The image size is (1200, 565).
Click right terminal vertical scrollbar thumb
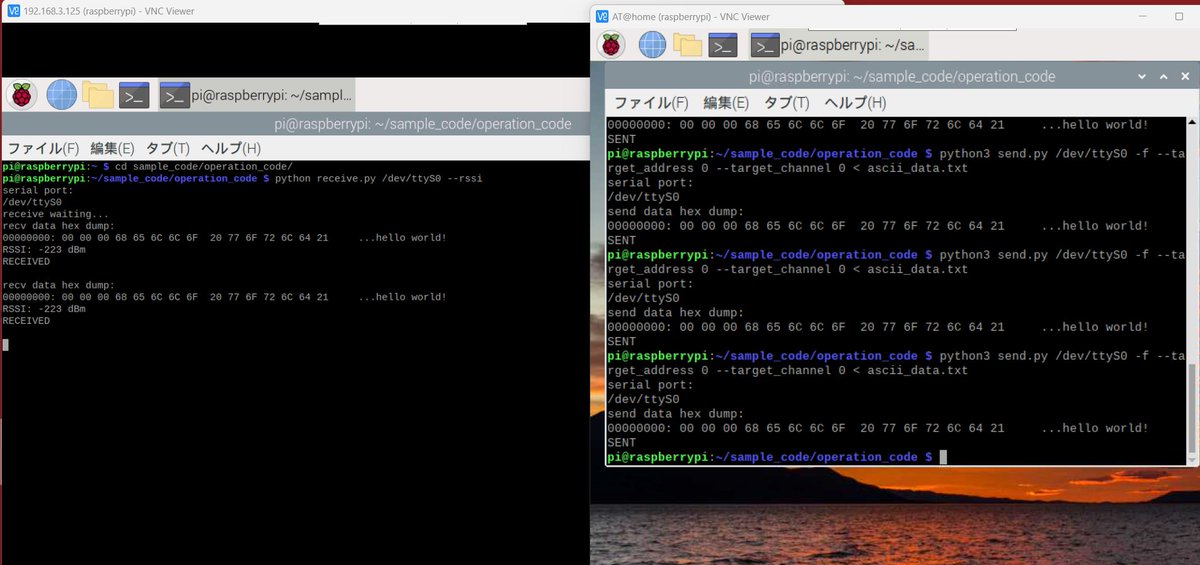[x=1190, y=407]
